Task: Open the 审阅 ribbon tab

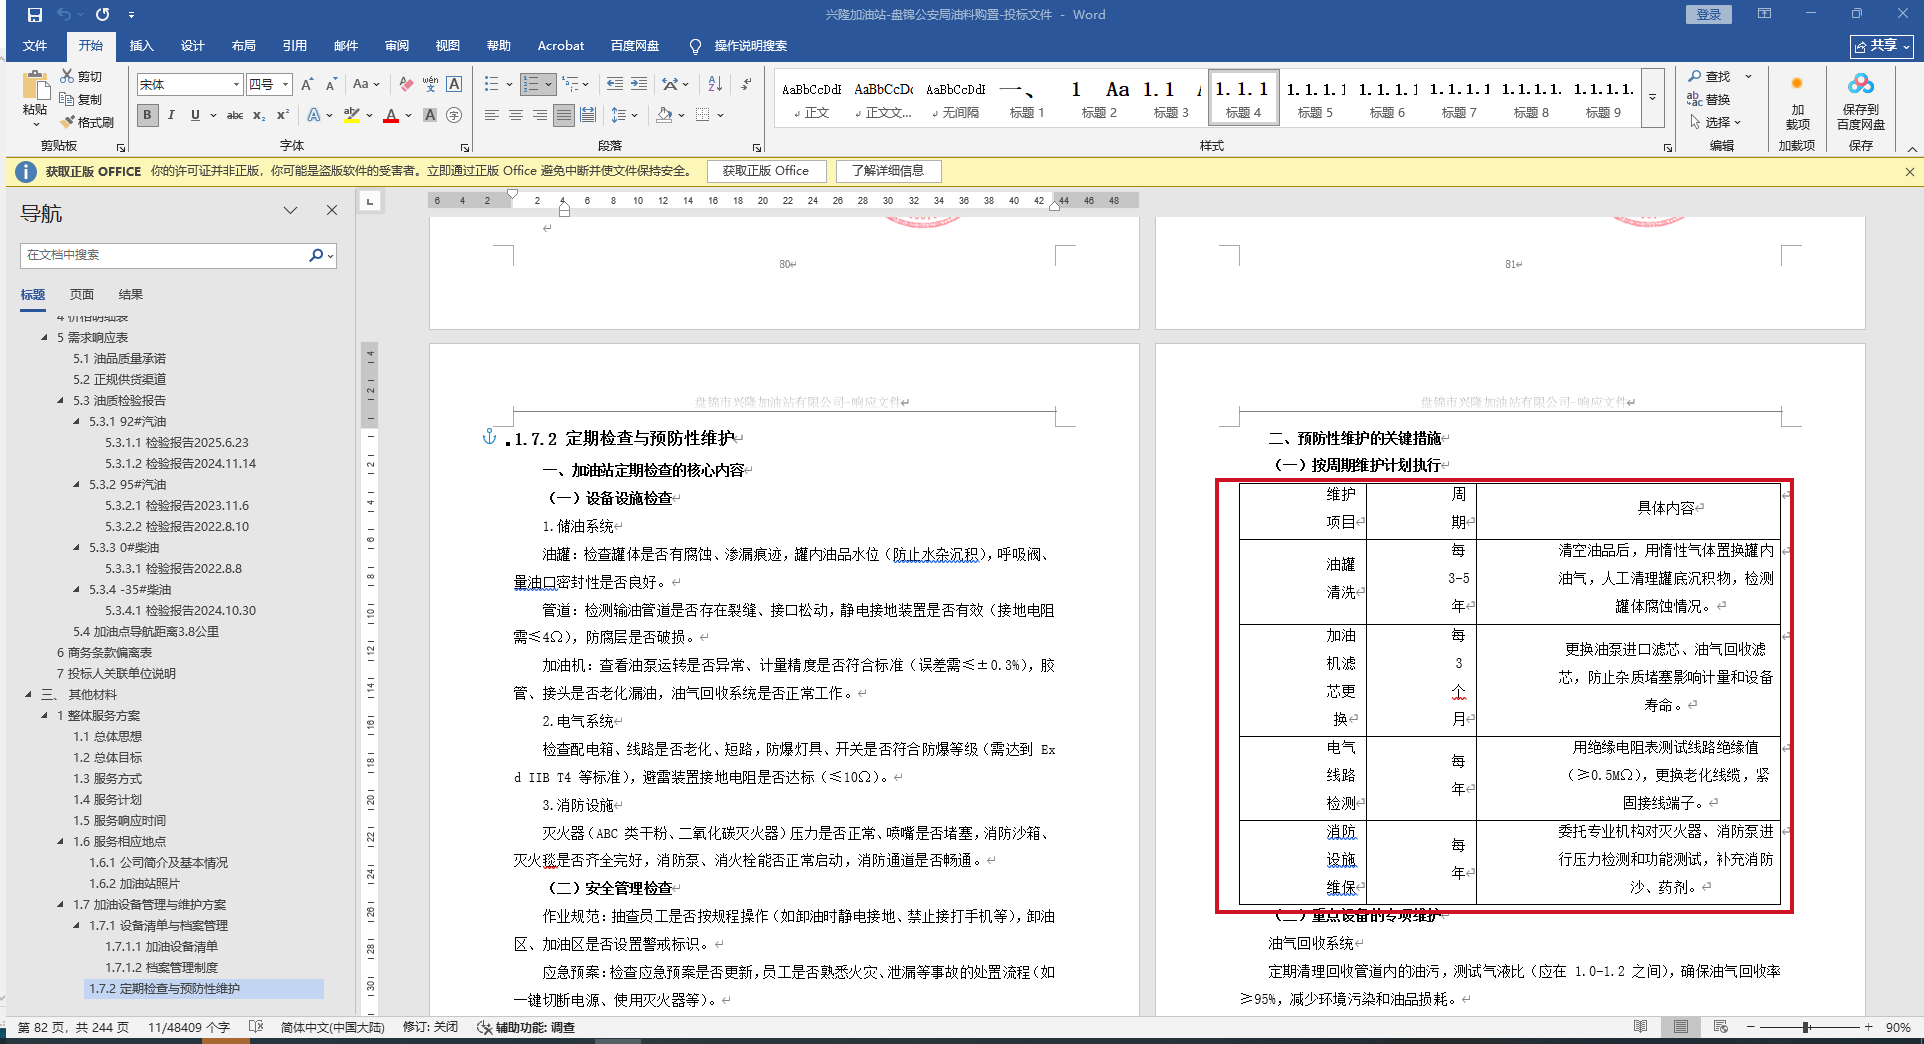Action: [x=396, y=46]
